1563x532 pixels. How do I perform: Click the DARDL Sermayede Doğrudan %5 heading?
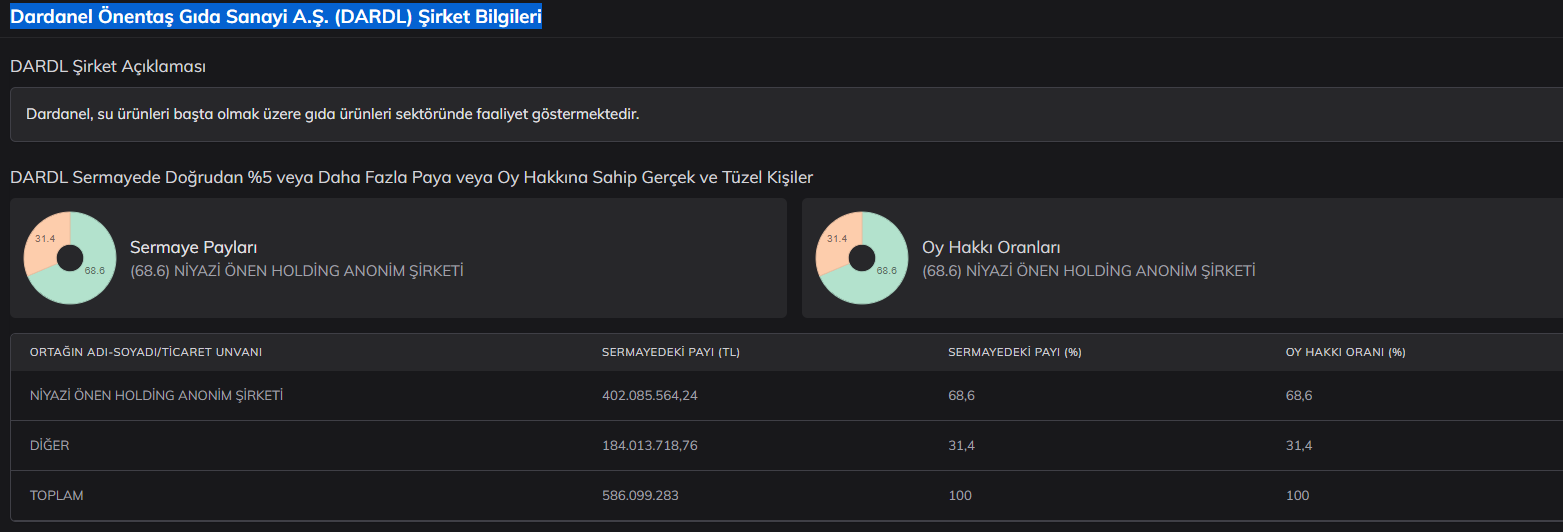pyautogui.click(x=411, y=178)
